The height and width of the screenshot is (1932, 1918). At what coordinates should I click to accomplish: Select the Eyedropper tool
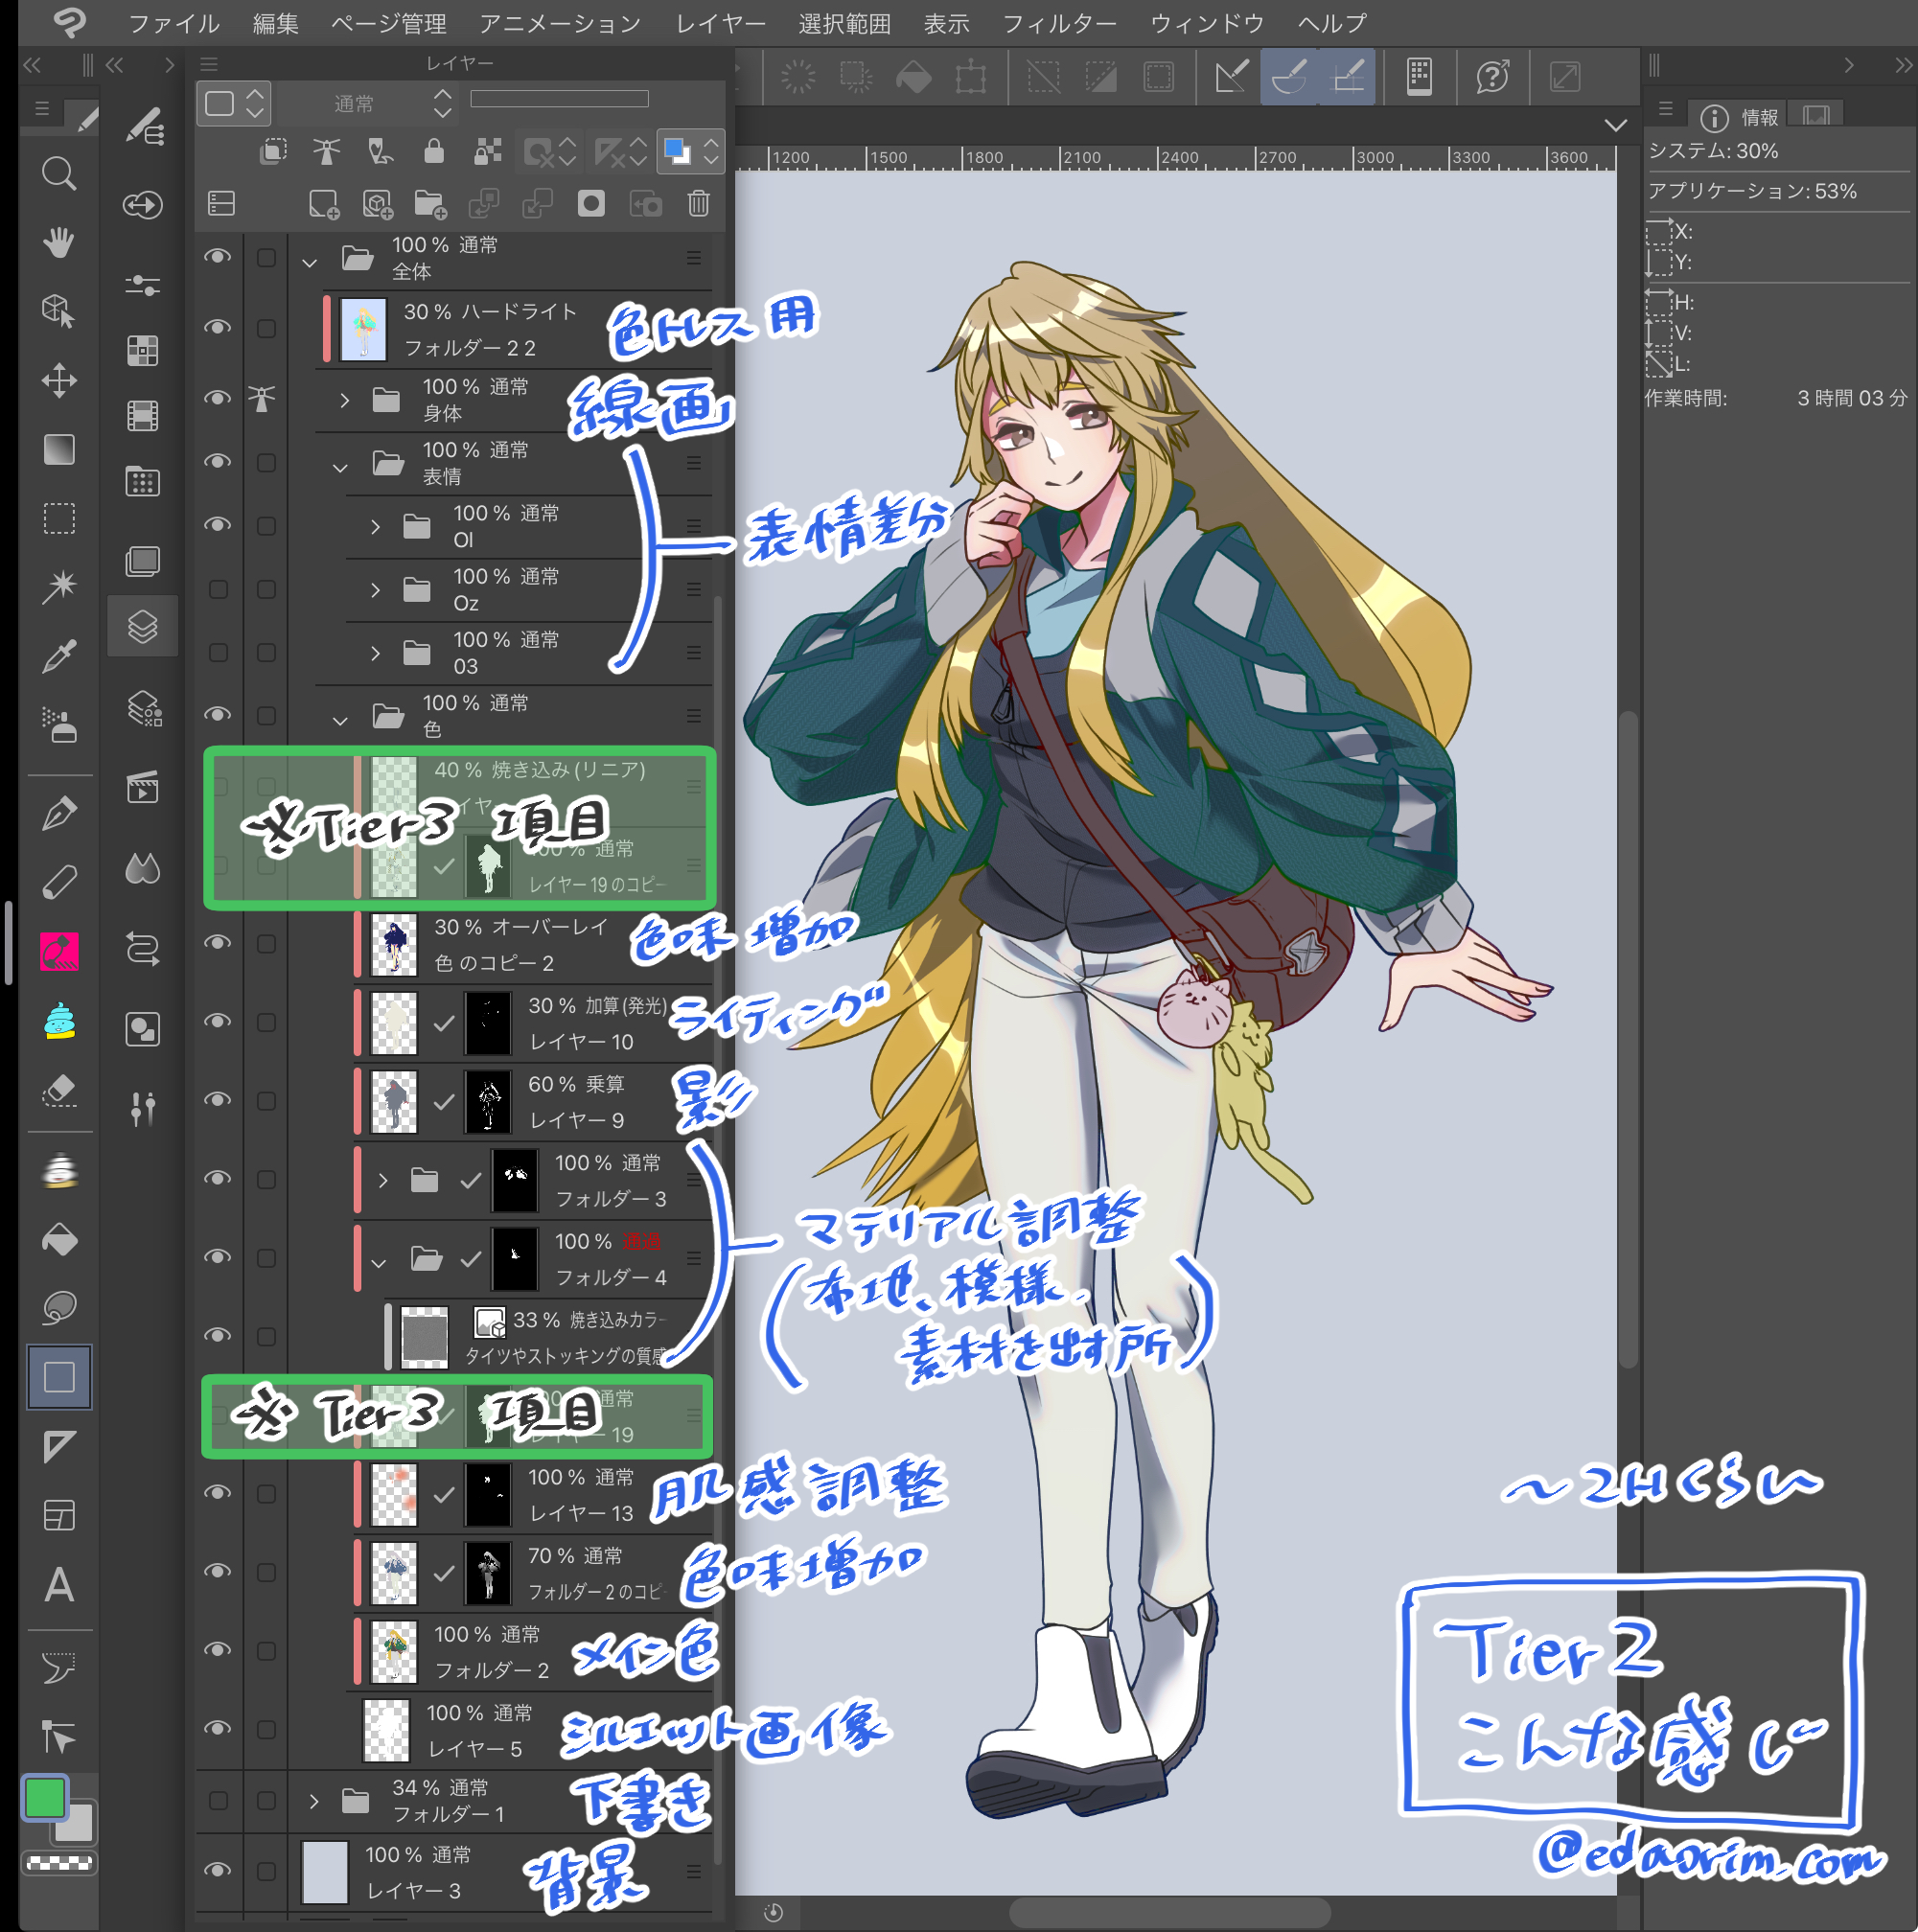pyautogui.click(x=59, y=656)
